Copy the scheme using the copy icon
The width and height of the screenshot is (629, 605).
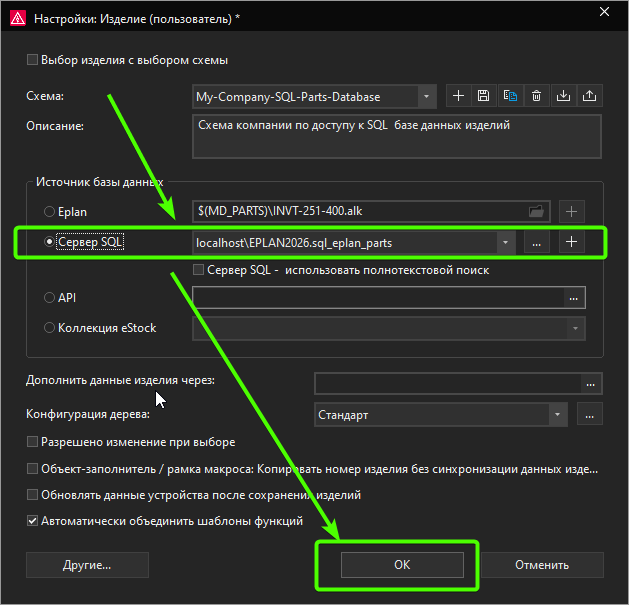click(x=510, y=96)
